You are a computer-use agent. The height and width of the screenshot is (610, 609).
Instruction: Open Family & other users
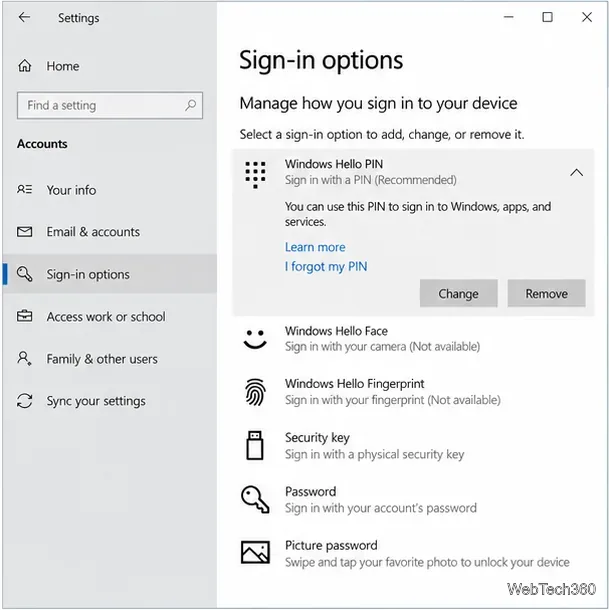[x=110, y=358]
